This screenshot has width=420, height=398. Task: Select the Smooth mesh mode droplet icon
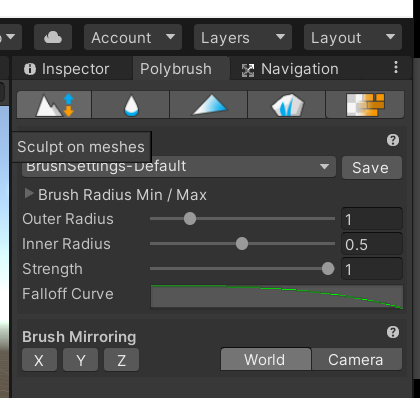(131, 105)
